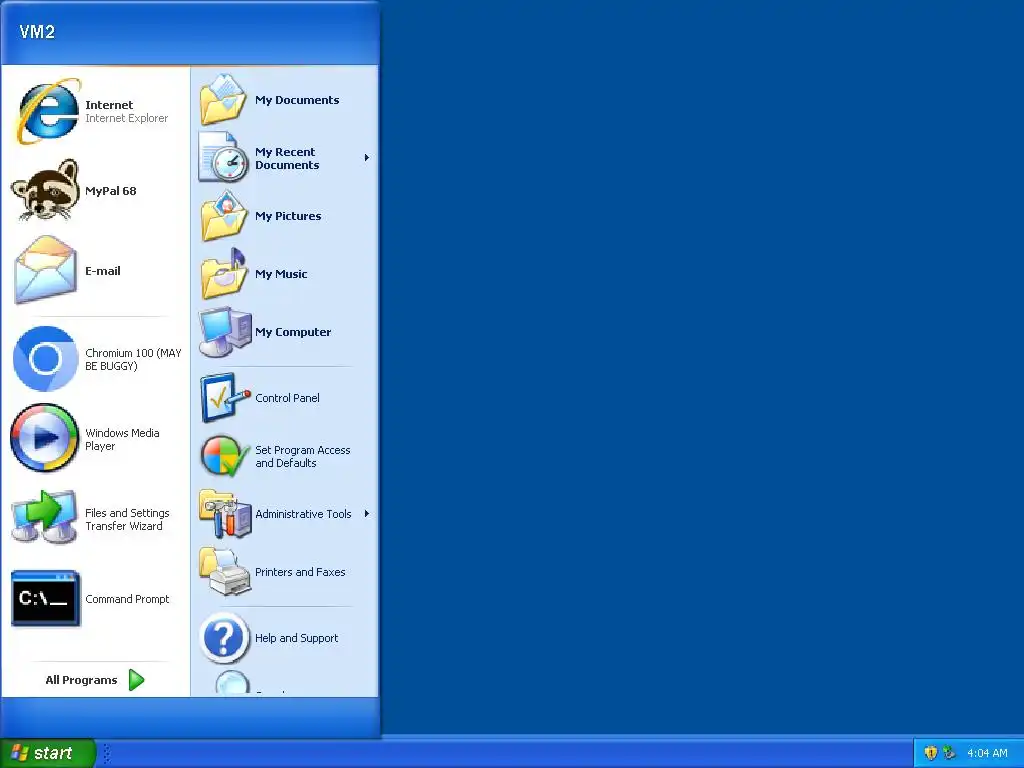Expand Administrative Tools submenu arrow
Viewport: 1024px width, 768px height.
point(366,514)
